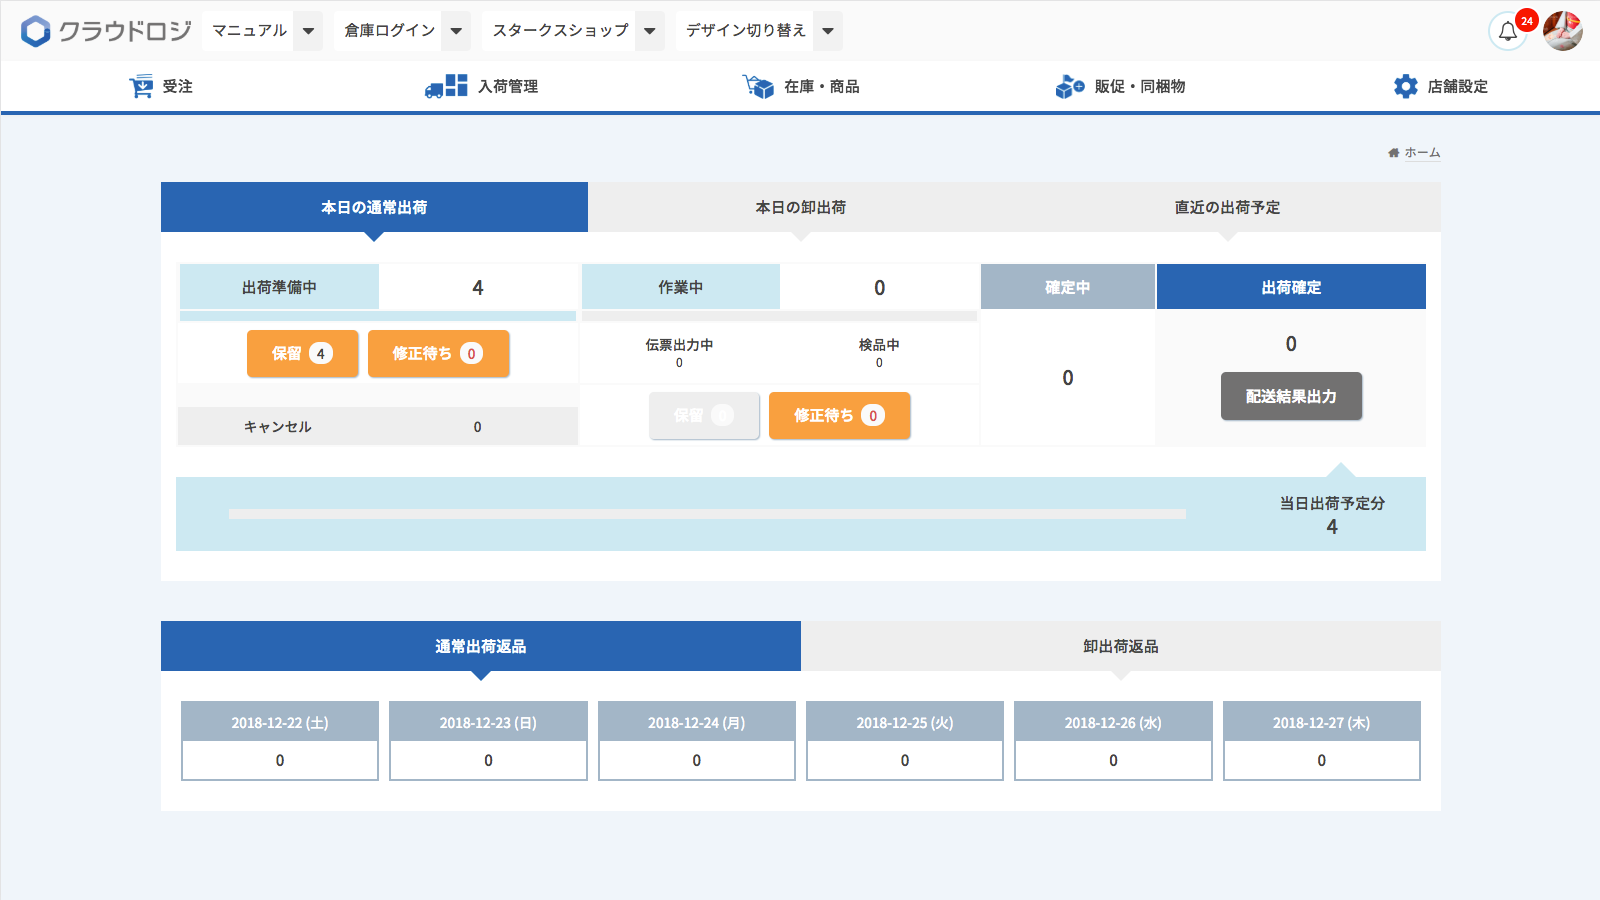Click the 作業中 status header
Screen dimensions: 1600x900
click(680, 287)
